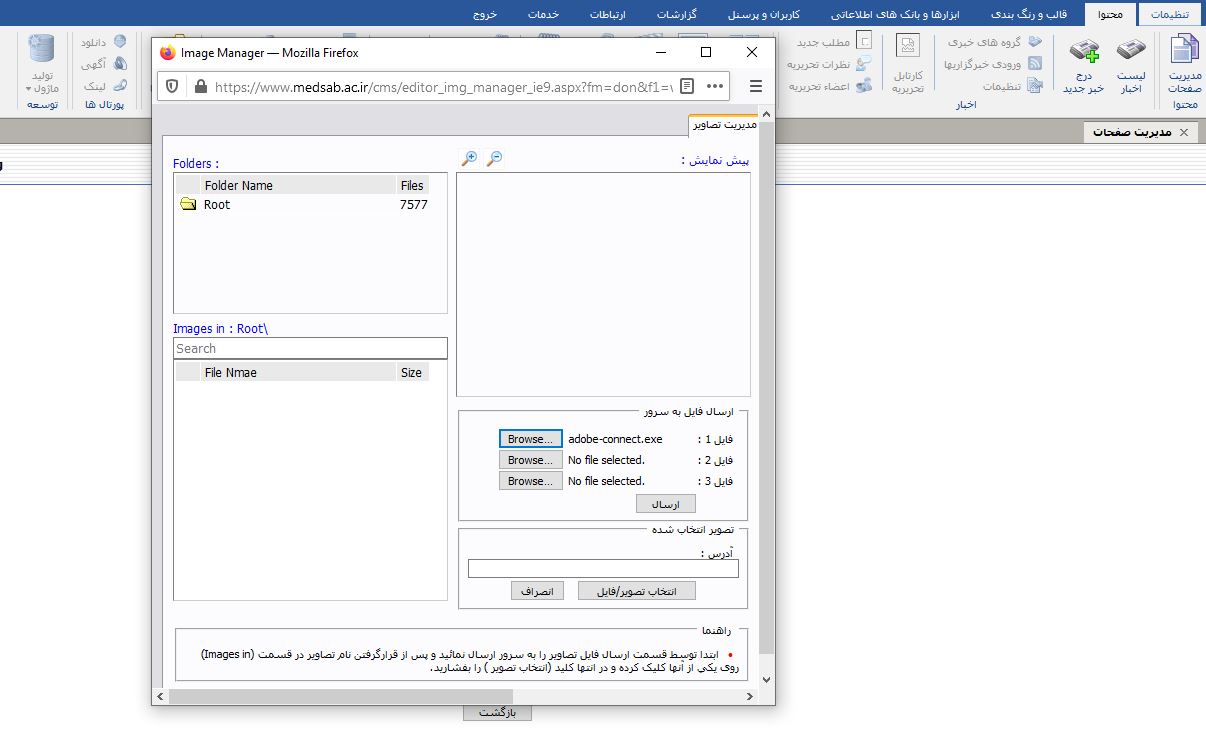This screenshot has width=1206, height=731.
Task: Open the گزارشات menu
Action: [677, 14]
